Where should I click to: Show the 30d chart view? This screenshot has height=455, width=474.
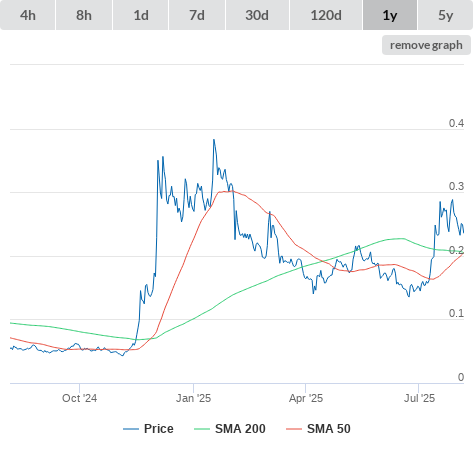pyautogui.click(x=257, y=15)
